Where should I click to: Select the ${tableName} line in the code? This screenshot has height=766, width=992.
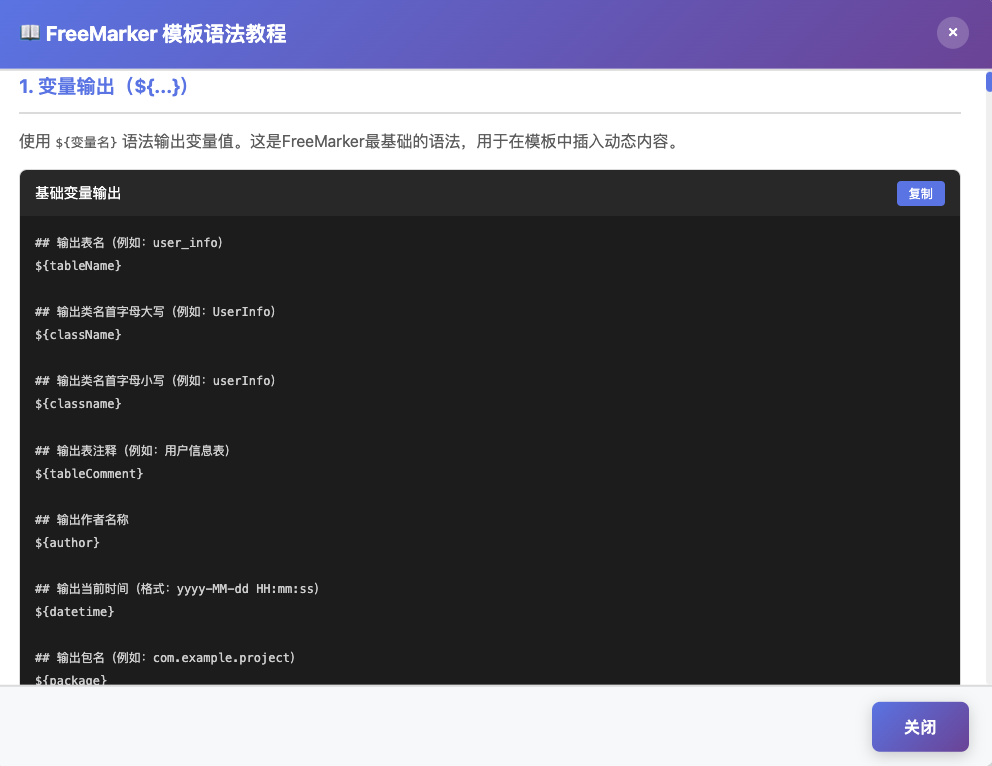[x=78, y=265]
